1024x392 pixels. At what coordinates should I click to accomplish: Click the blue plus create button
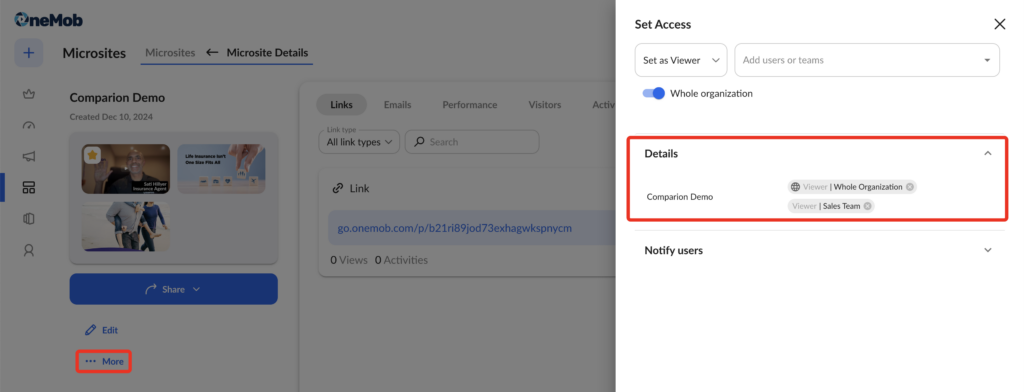point(29,53)
